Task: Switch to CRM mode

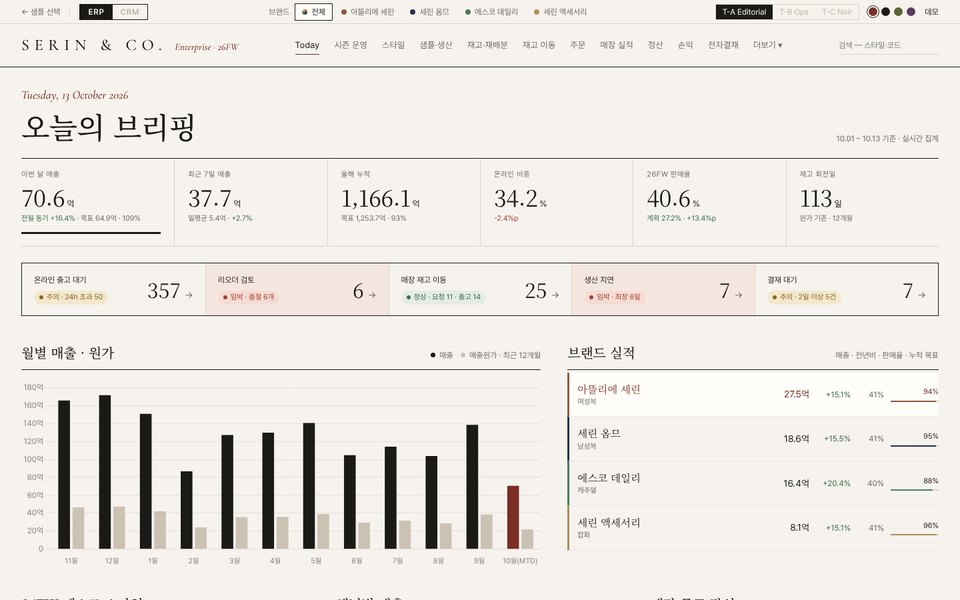Action: pyautogui.click(x=129, y=12)
